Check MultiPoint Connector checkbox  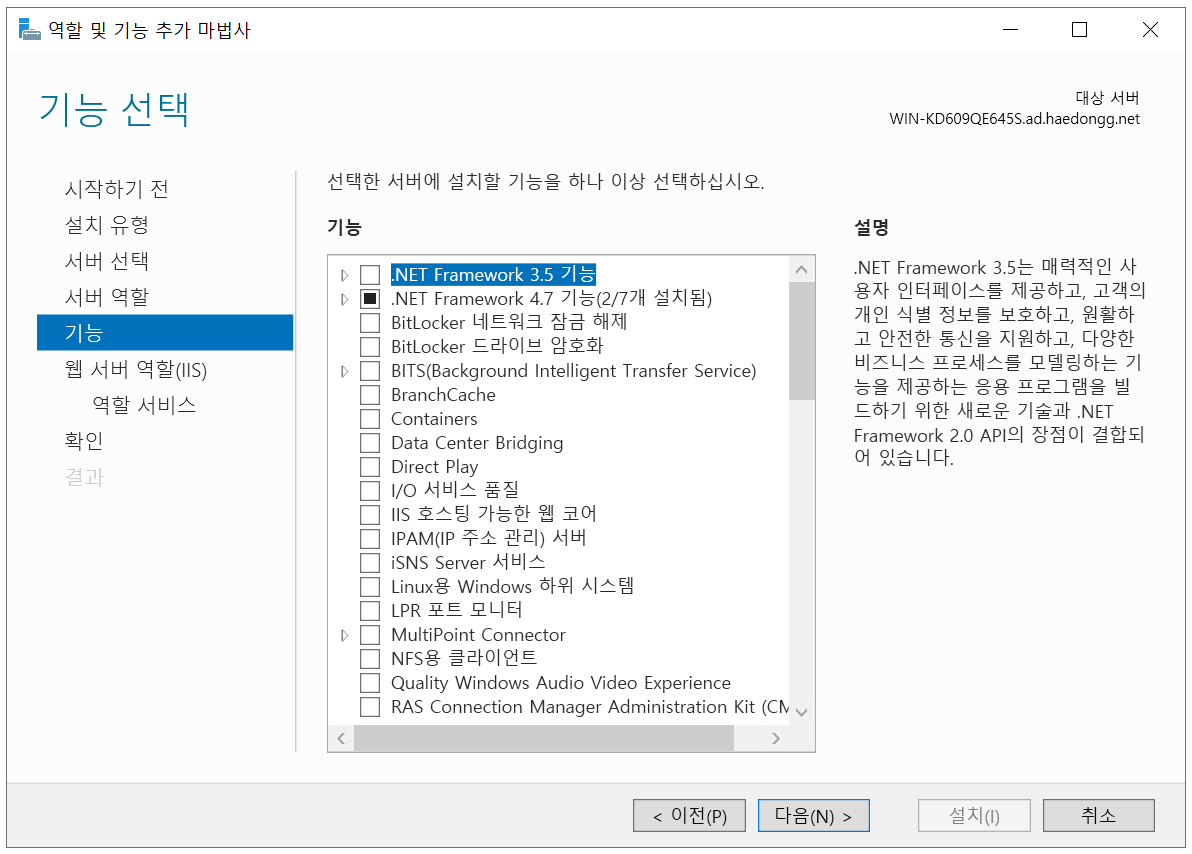[369, 635]
